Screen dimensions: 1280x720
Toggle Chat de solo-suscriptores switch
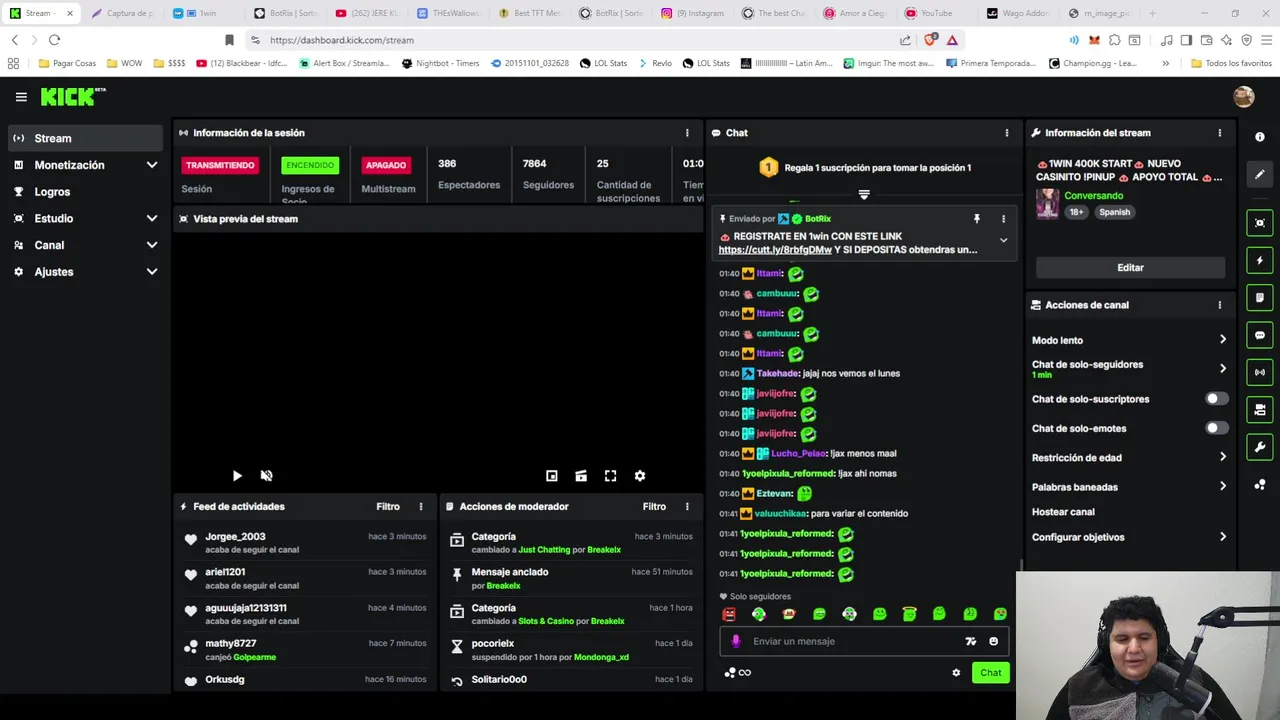(1216, 399)
